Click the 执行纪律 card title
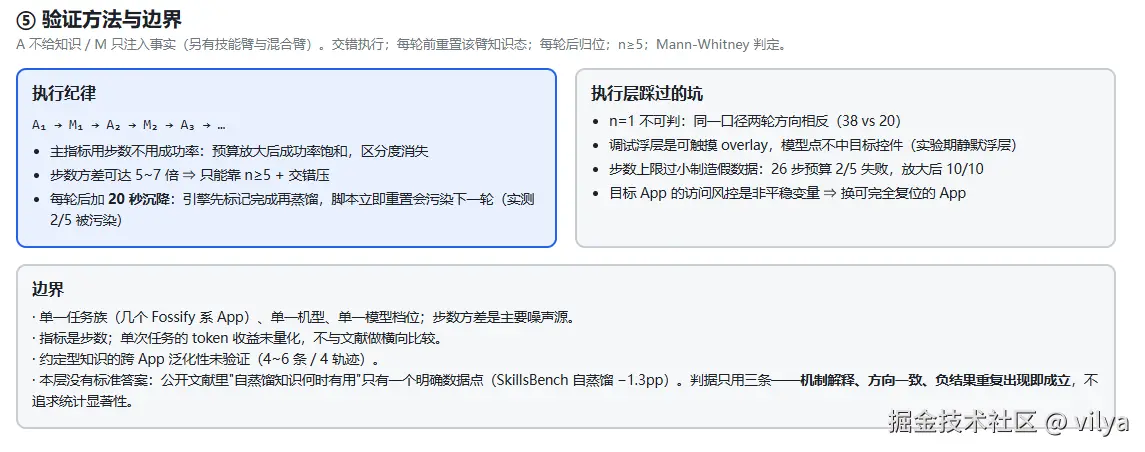The height and width of the screenshot is (452, 1145). point(64,93)
